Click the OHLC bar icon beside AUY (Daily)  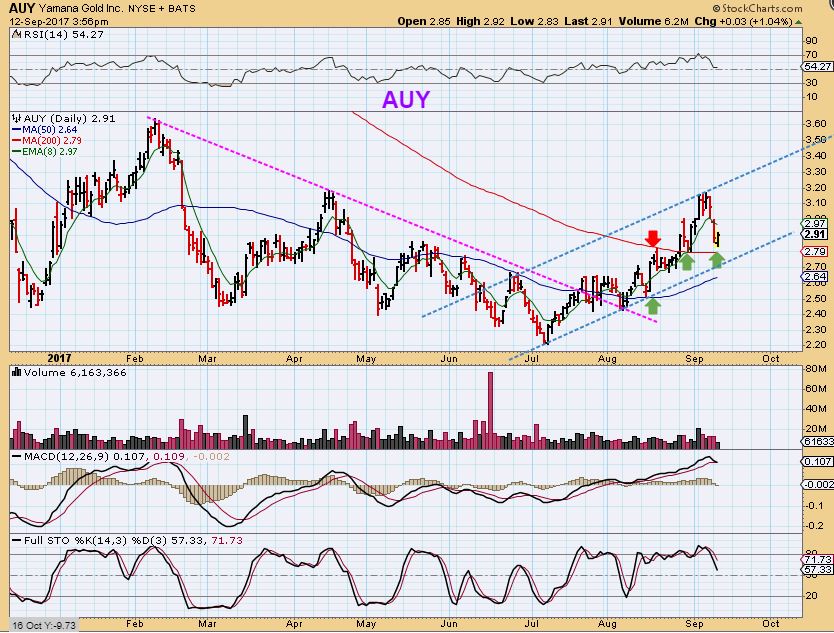point(16,118)
